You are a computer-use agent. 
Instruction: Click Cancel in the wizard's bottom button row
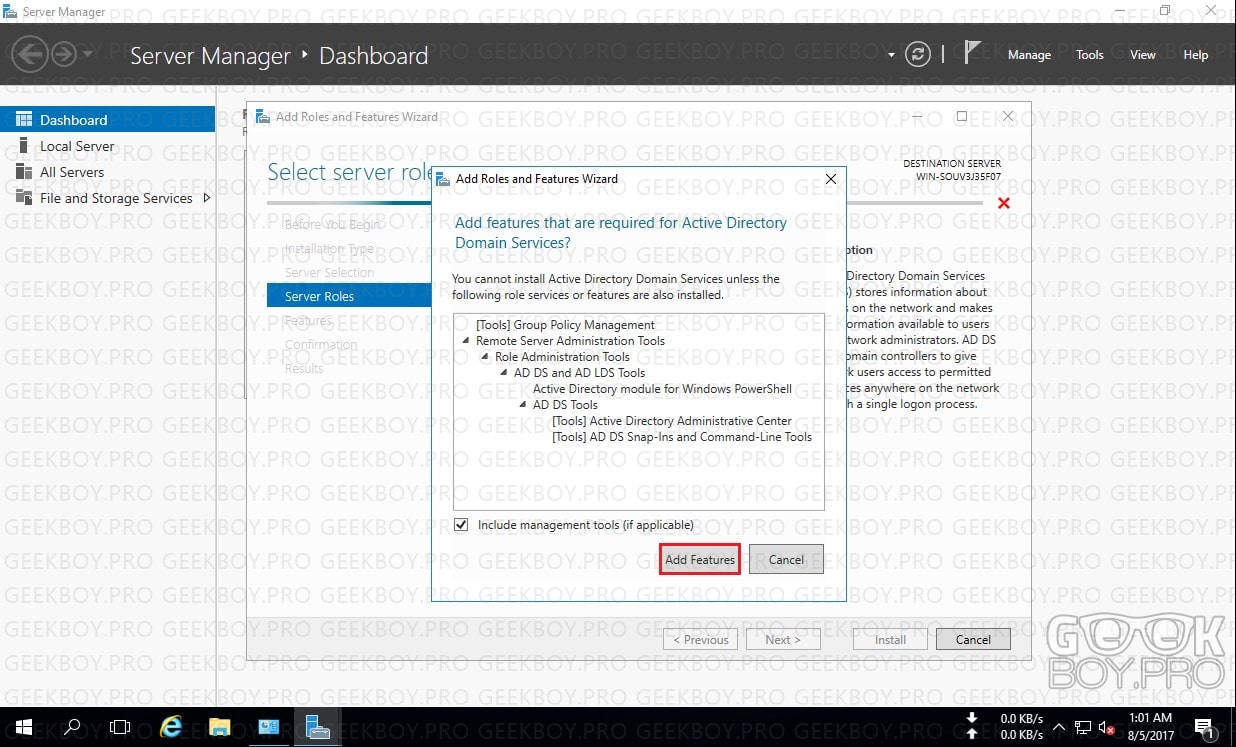(973, 640)
